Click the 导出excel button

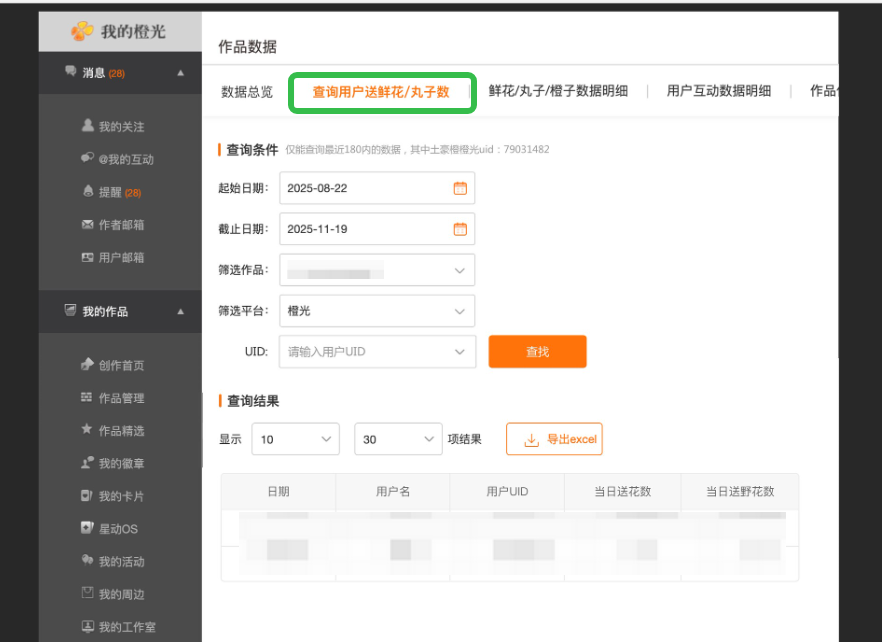click(554, 439)
